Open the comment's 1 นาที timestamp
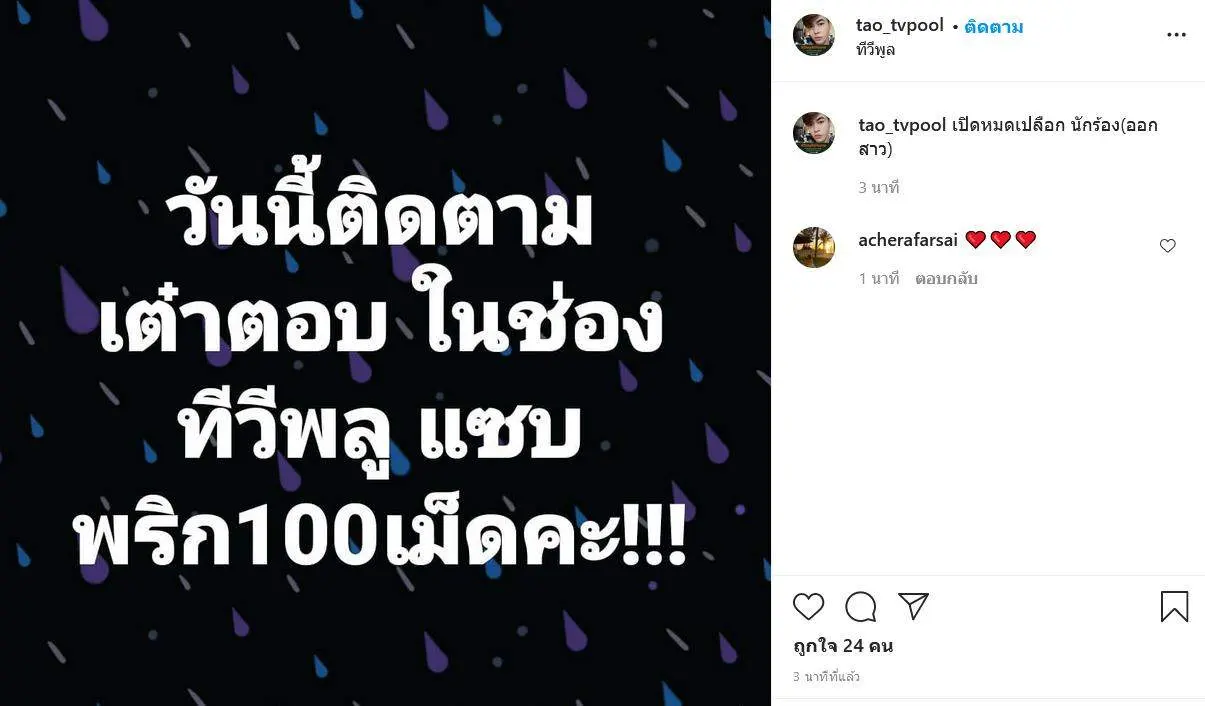 (x=878, y=279)
